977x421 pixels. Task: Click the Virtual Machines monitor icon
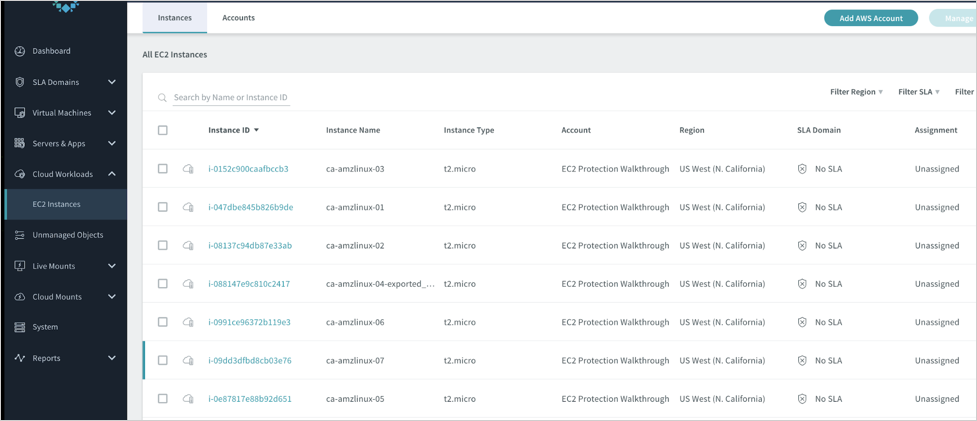pos(19,113)
